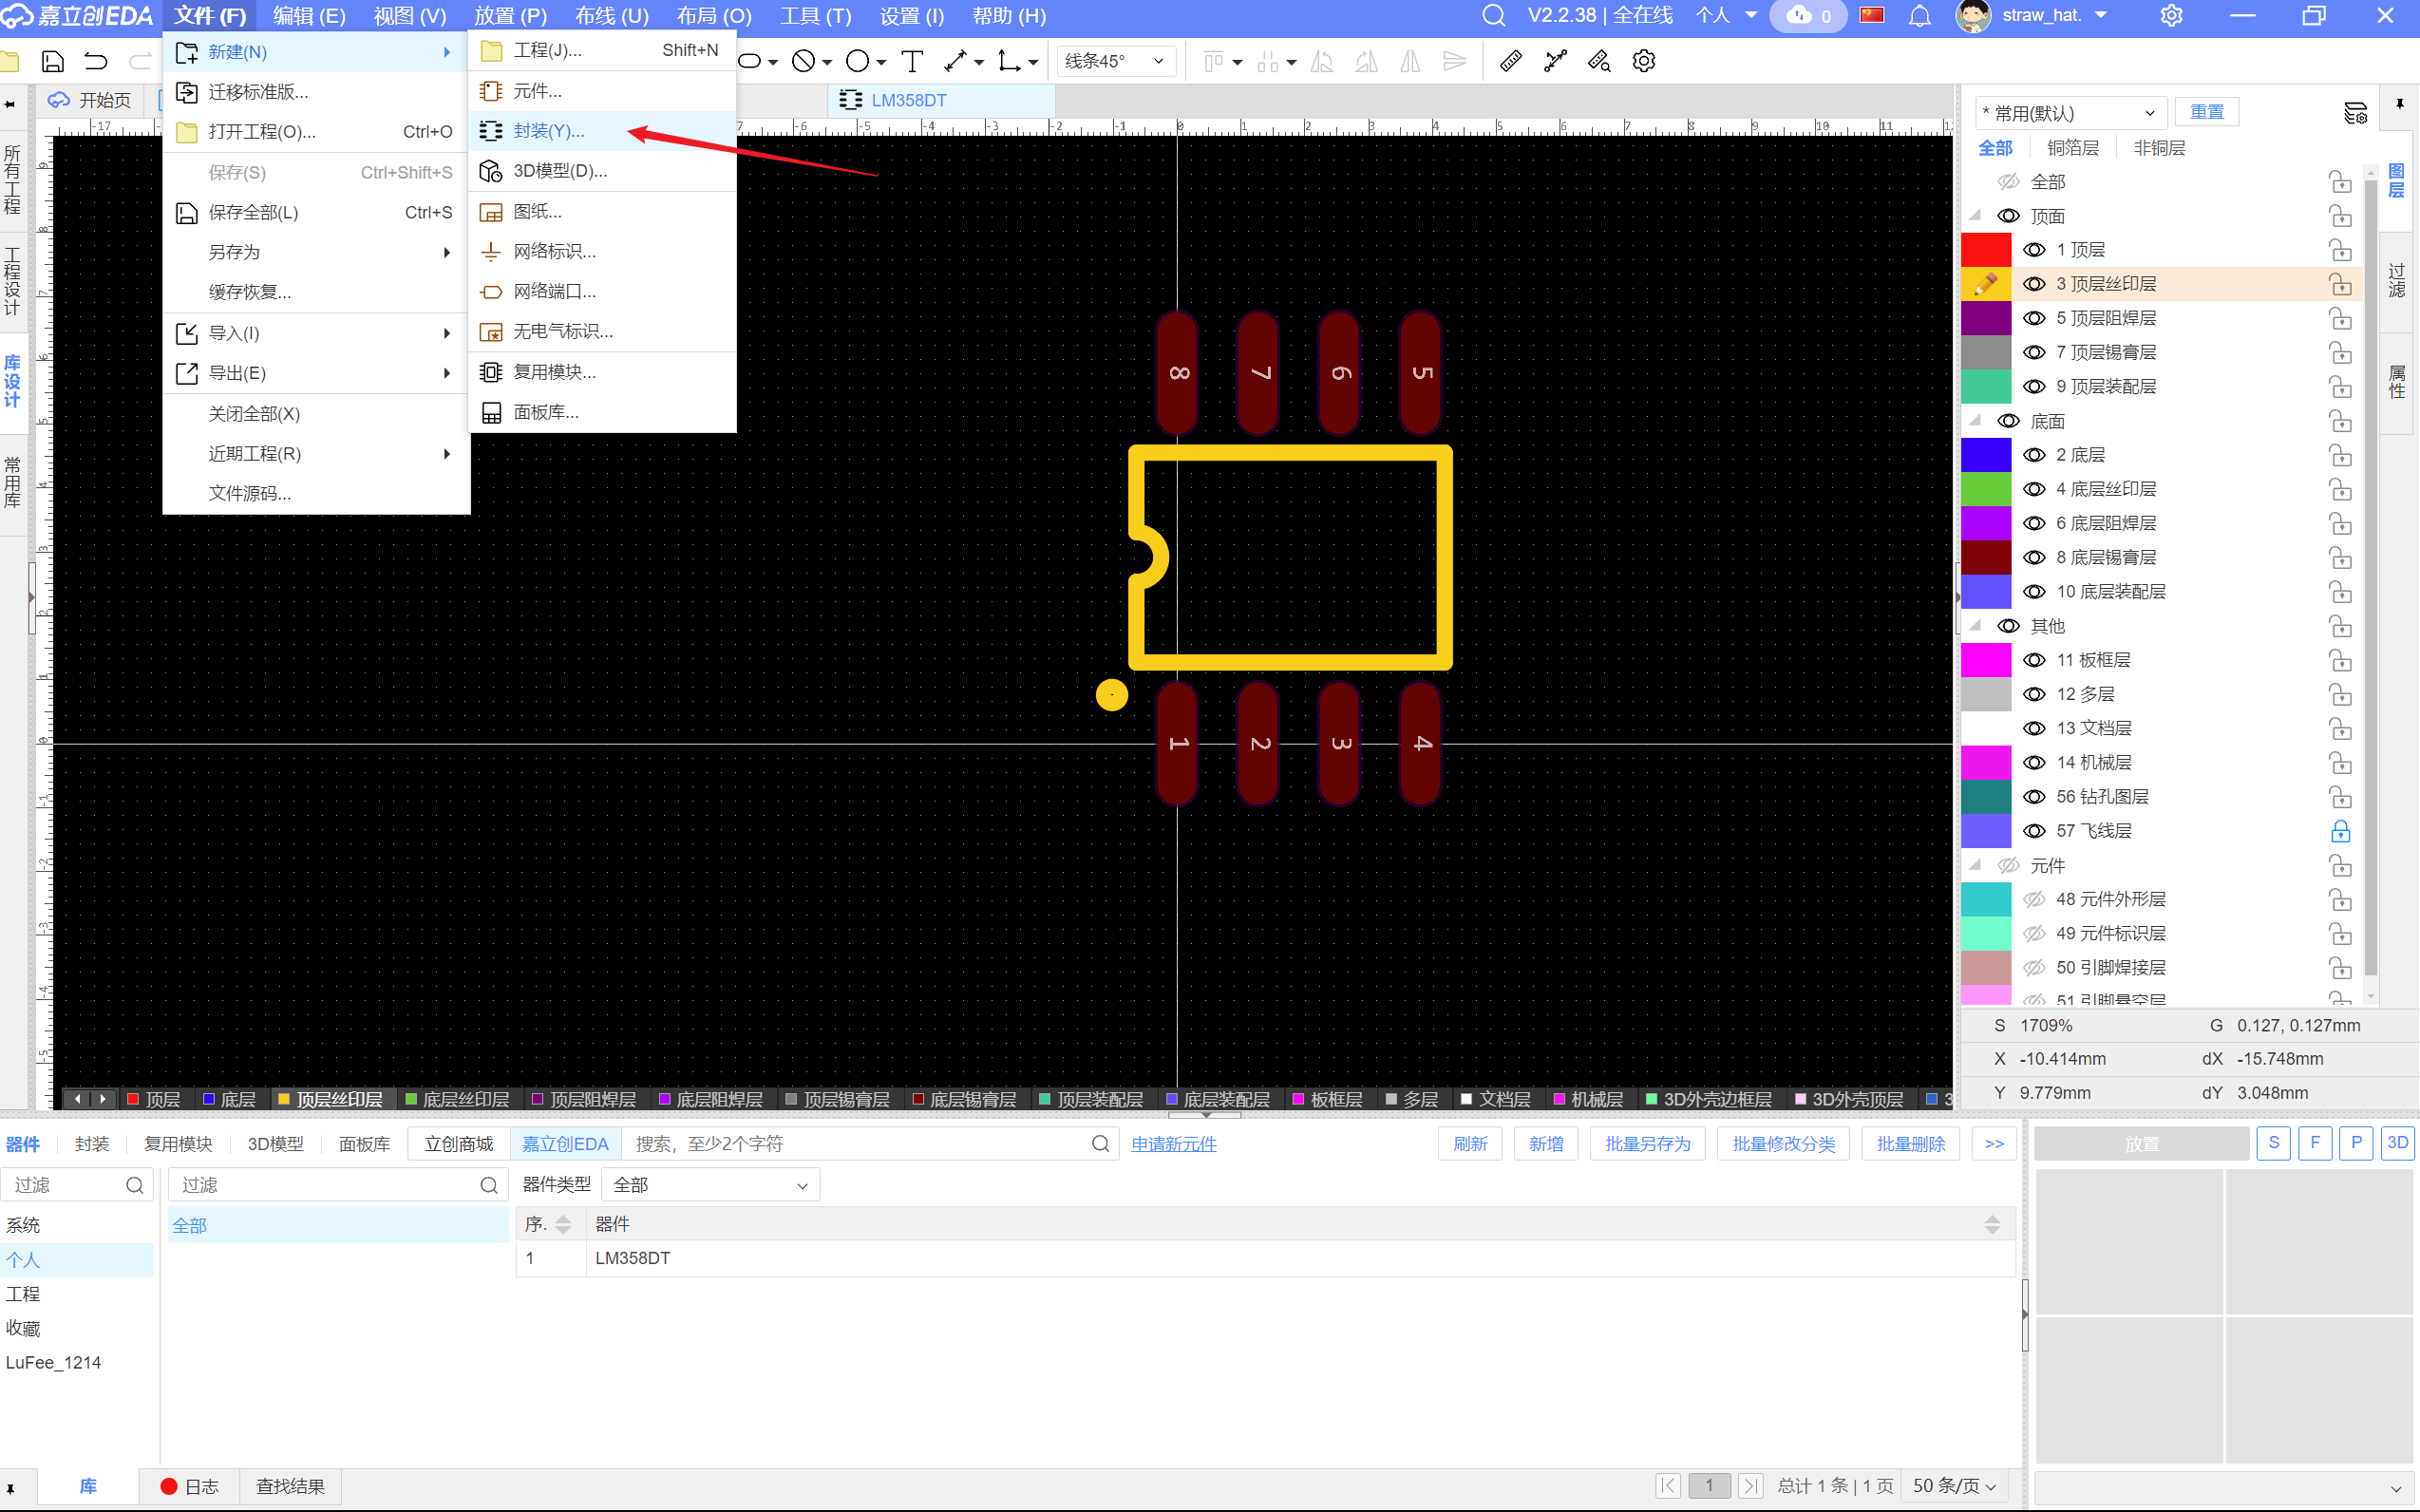Click the save icon in toolbar
Screen dimensions: 2420x1512
tap(53, 61)
